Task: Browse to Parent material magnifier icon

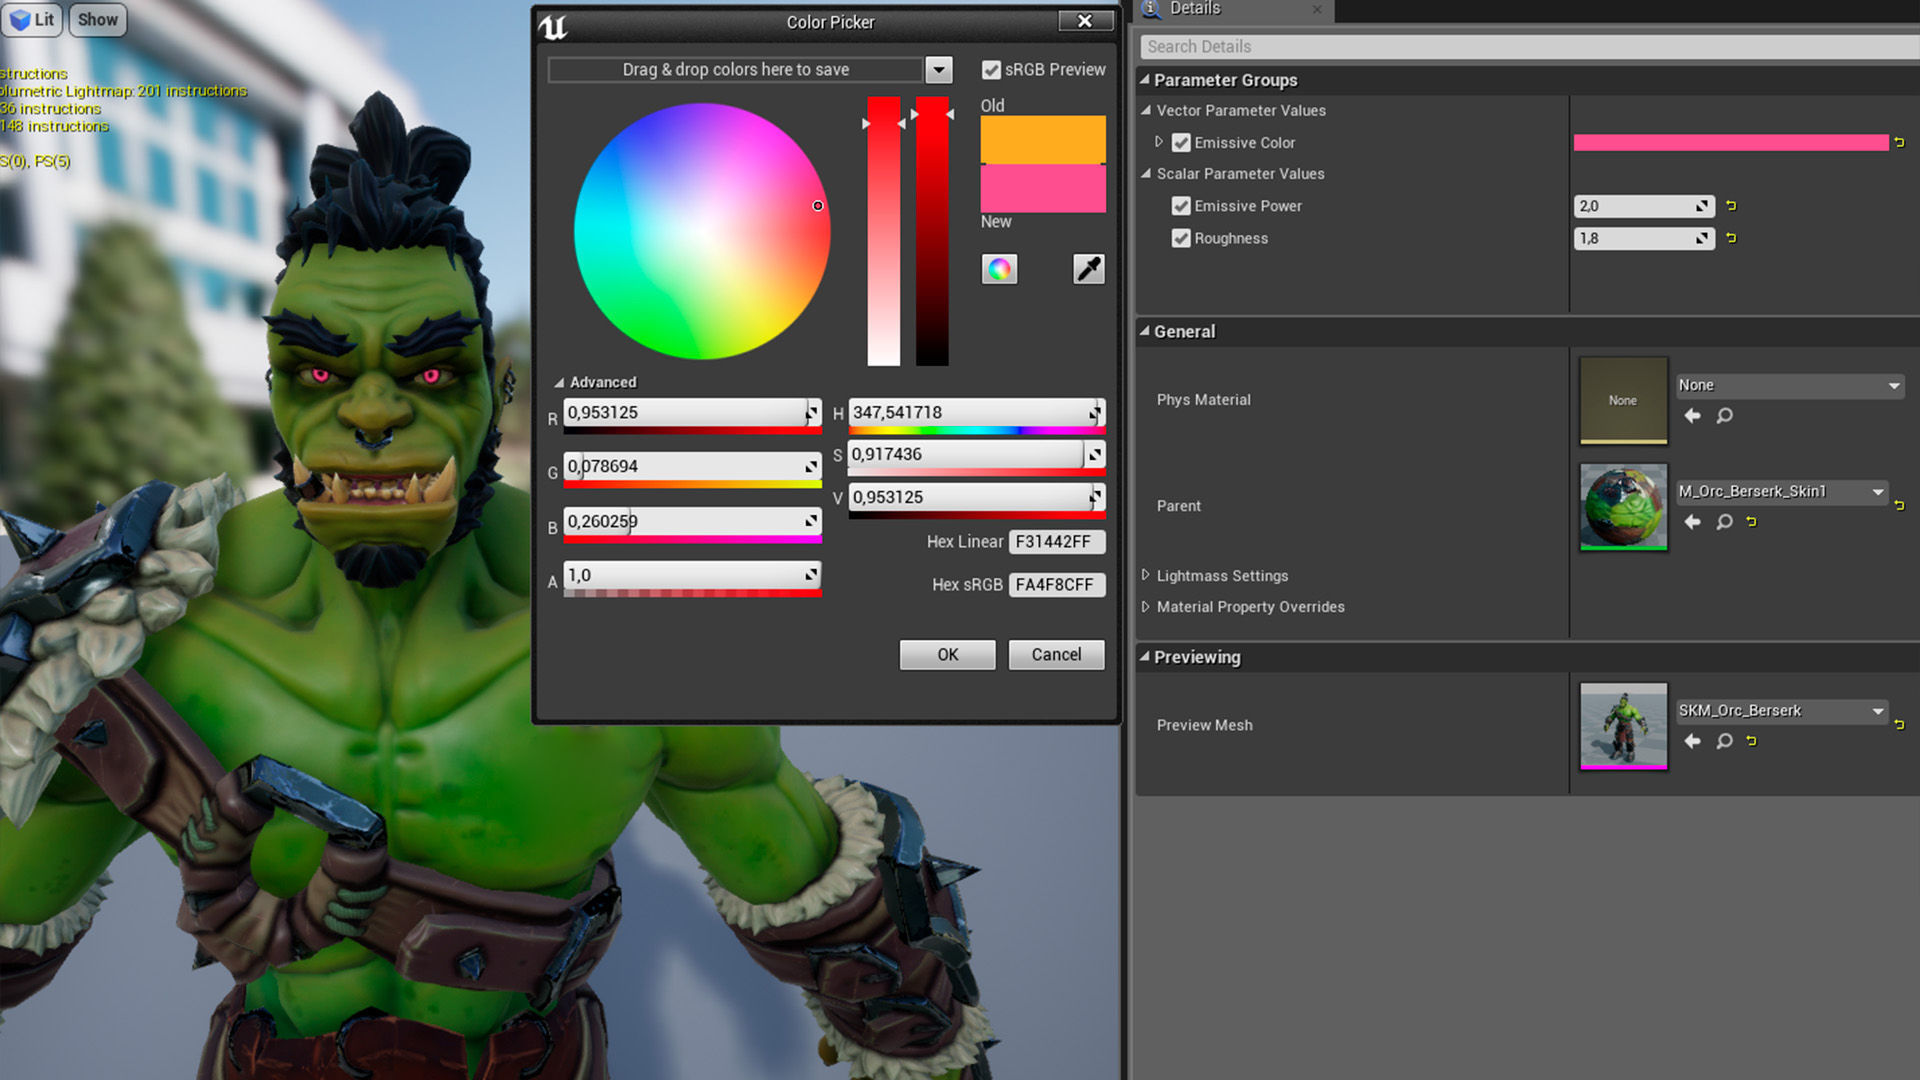Action: point(1724,521)
